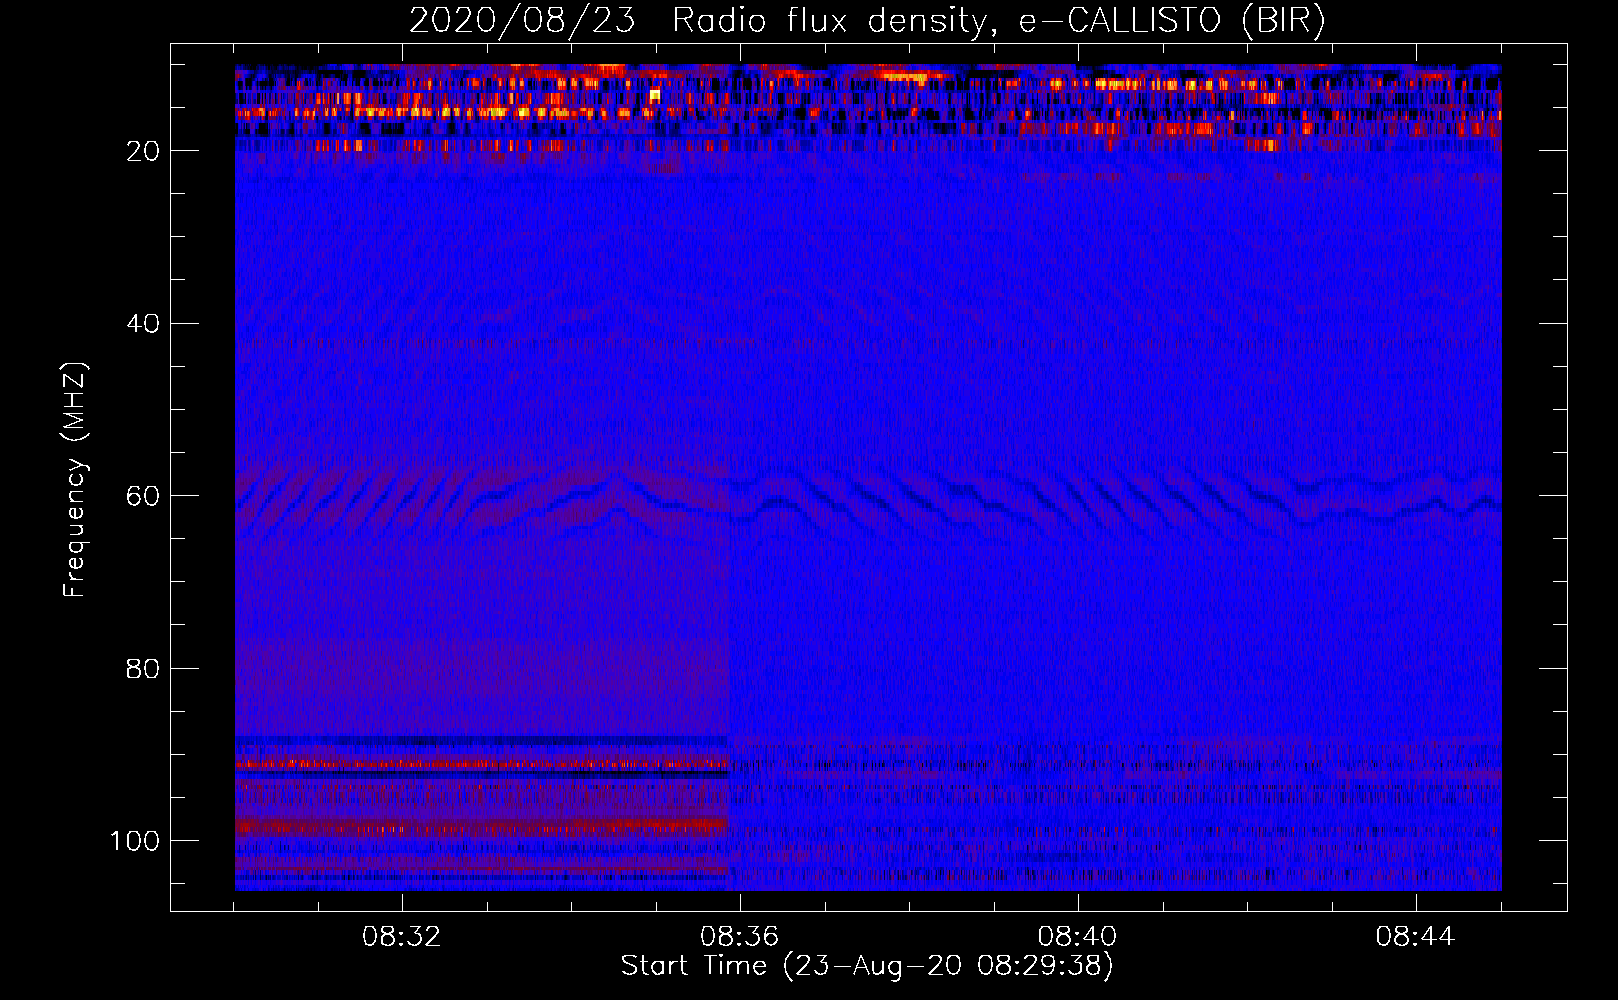Click the plot title 'Radio flux density, e-CALLISTO (BIR)'
1618x1000 pixels.
click(998, 21)
